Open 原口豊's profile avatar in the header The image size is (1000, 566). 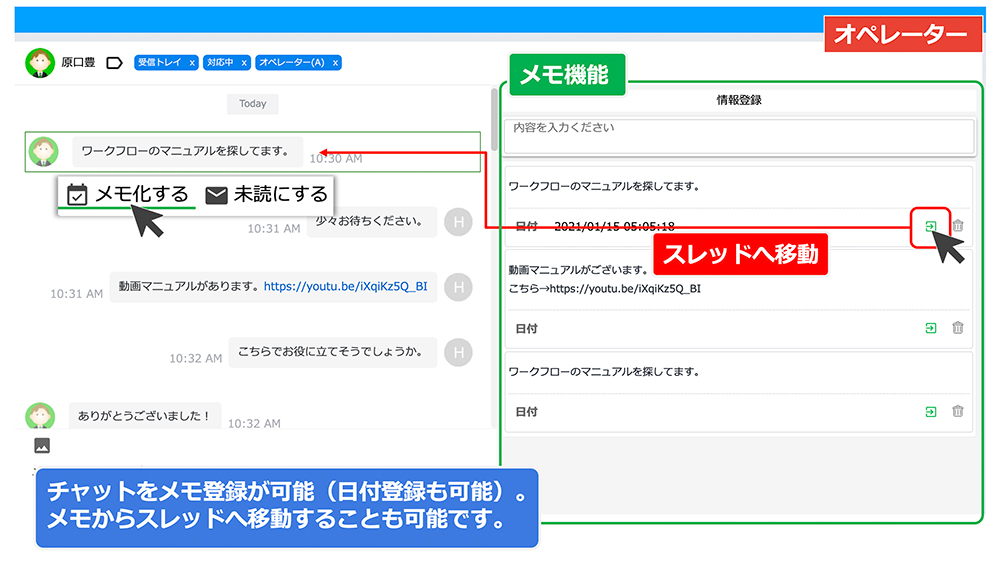(40, 63)
